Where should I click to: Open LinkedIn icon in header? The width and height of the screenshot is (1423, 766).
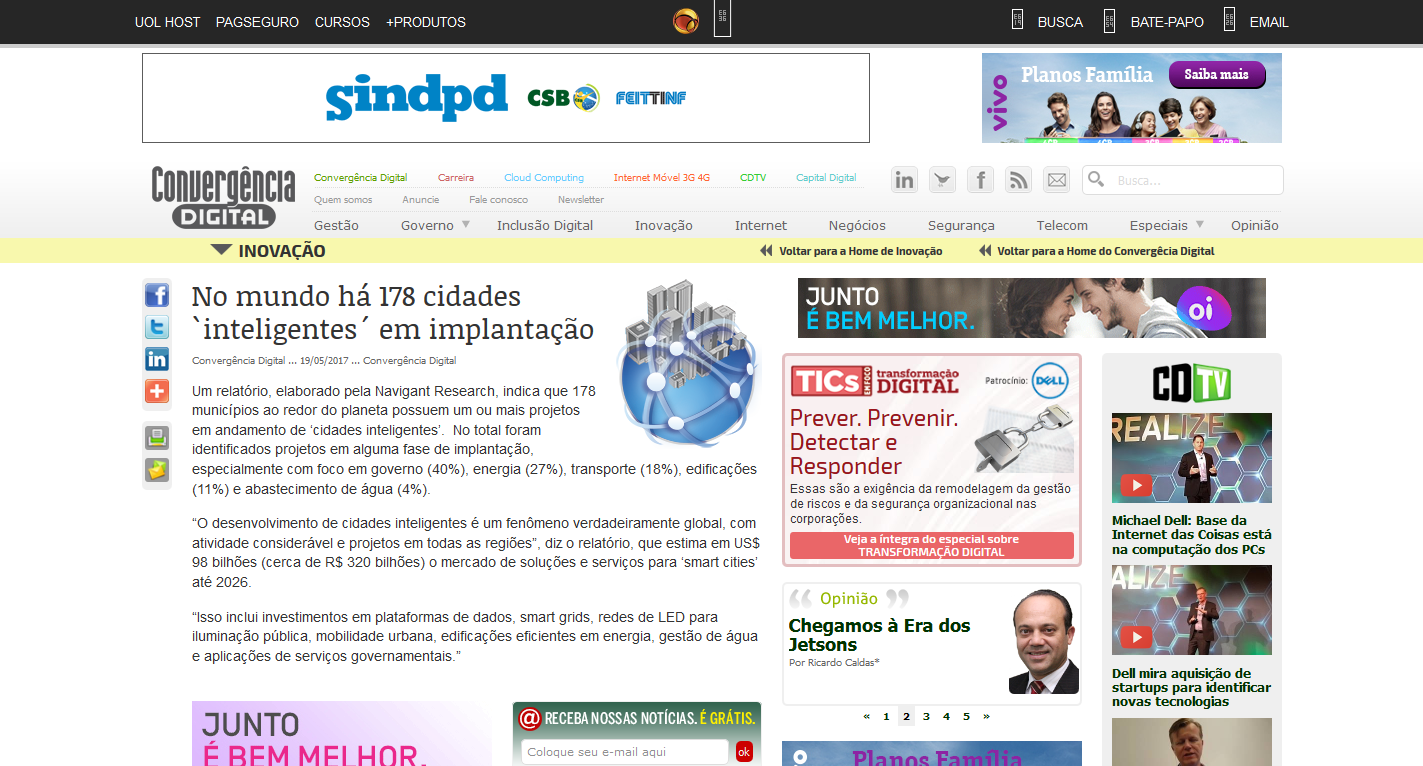(x=905, y=180)
